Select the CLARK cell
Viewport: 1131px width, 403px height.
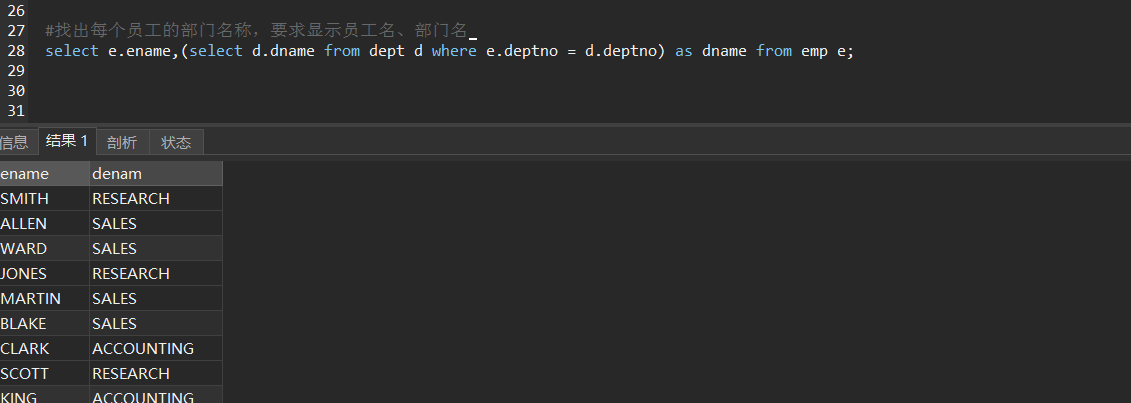coord(44,348)
